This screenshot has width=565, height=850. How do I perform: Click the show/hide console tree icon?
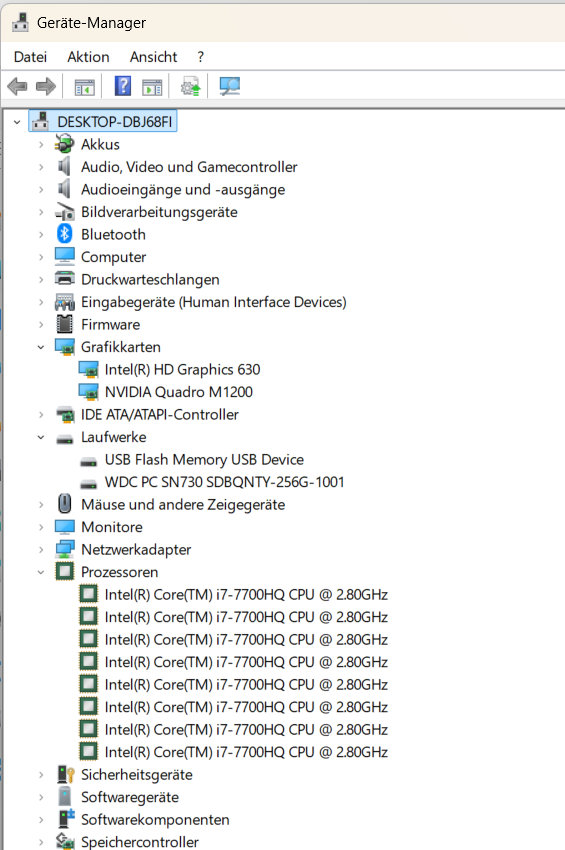click(x=84, y=87)
